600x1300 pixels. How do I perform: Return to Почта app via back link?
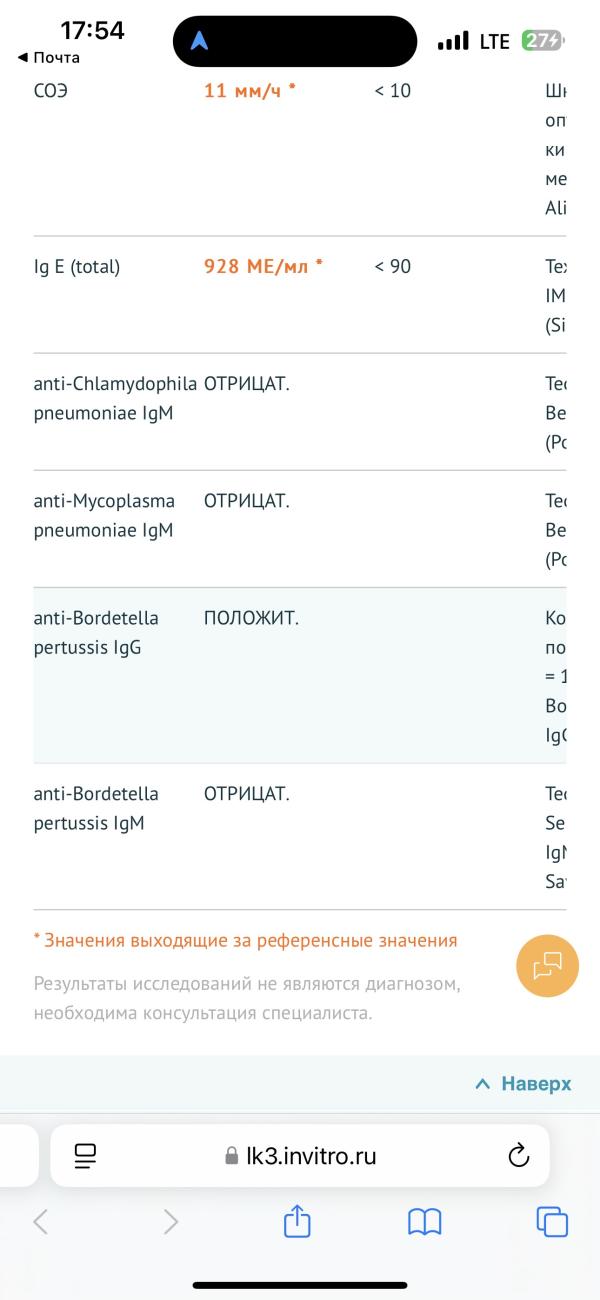tap(50, 58)
